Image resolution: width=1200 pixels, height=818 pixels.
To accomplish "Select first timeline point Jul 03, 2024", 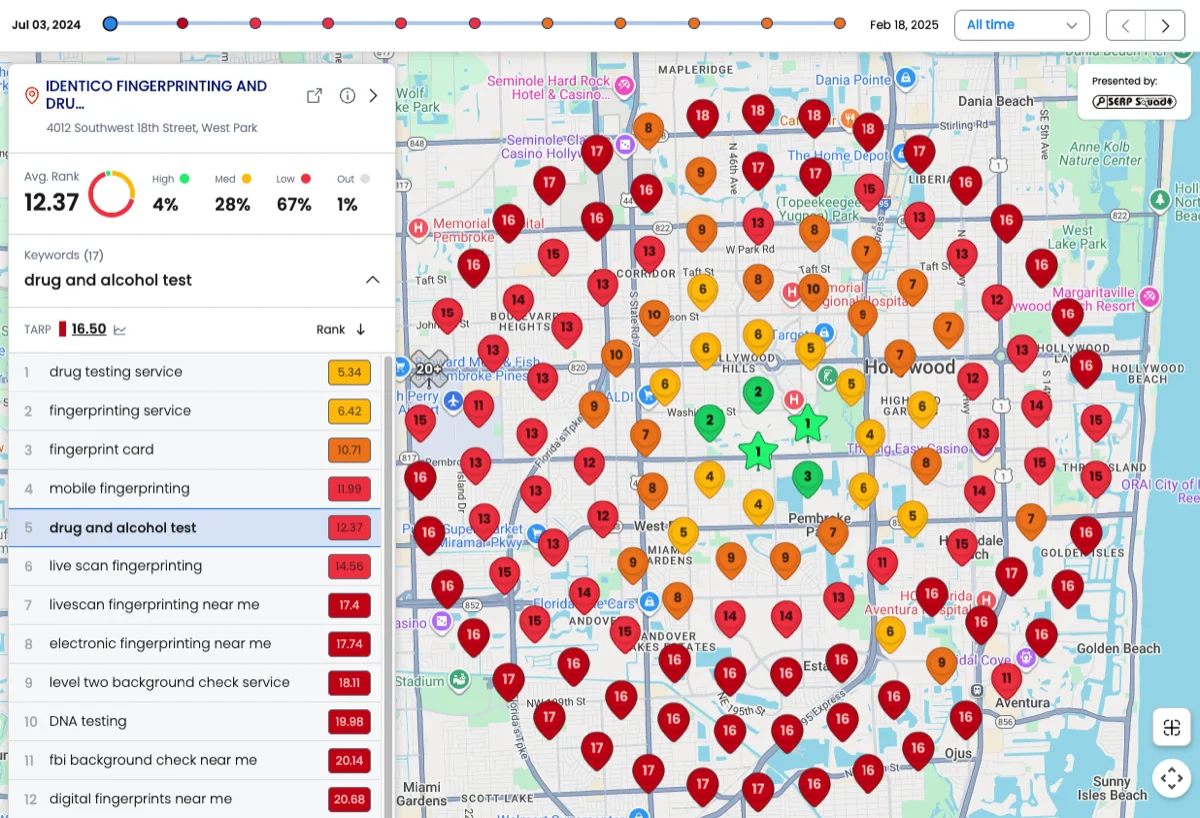I will 110,23.
